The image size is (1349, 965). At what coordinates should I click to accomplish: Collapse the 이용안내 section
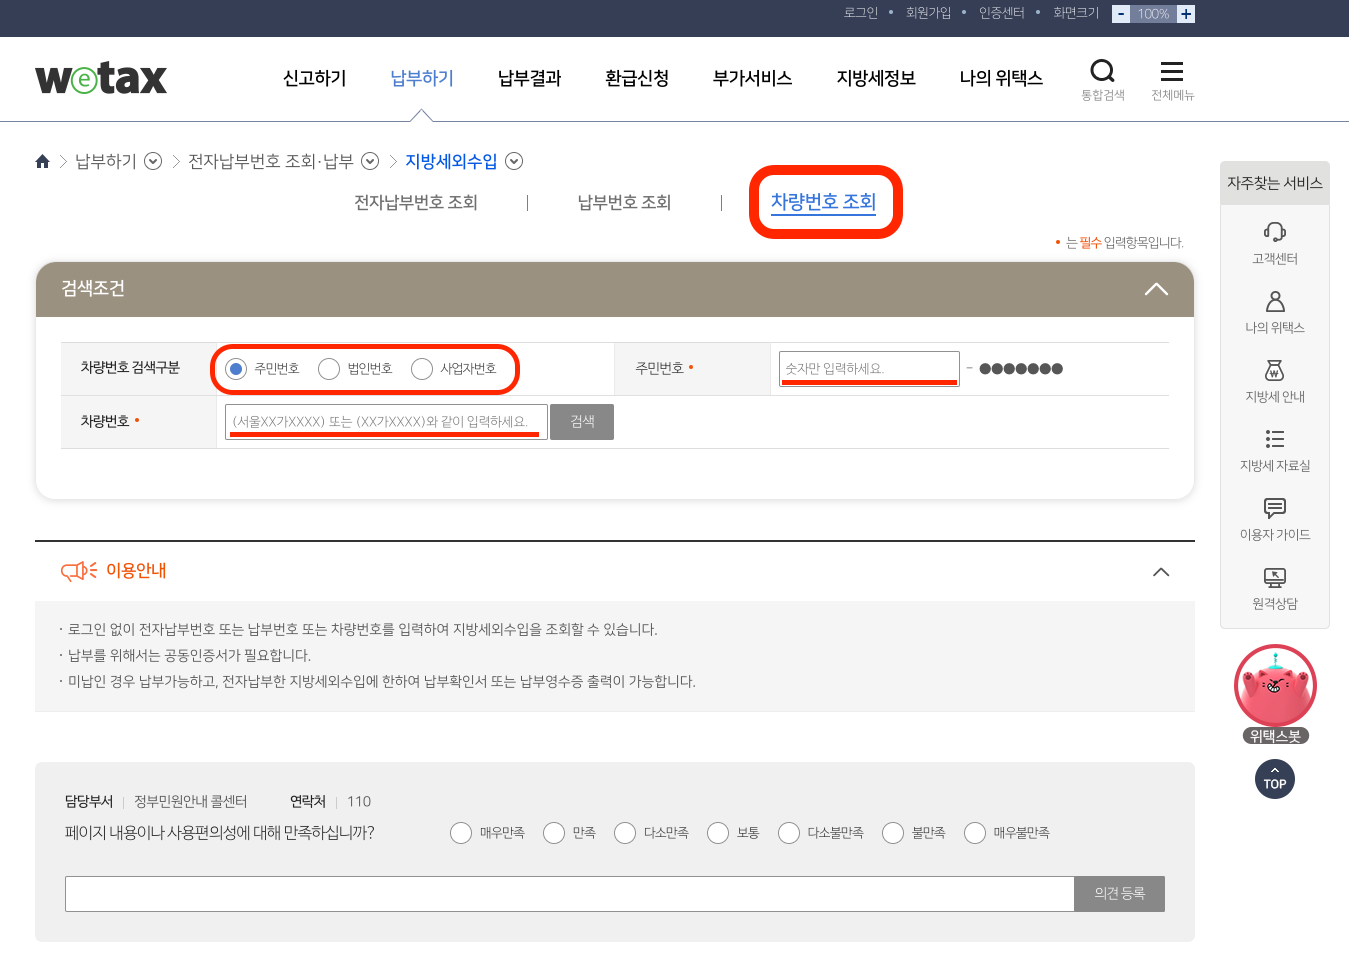click(x=1160, y=572)
